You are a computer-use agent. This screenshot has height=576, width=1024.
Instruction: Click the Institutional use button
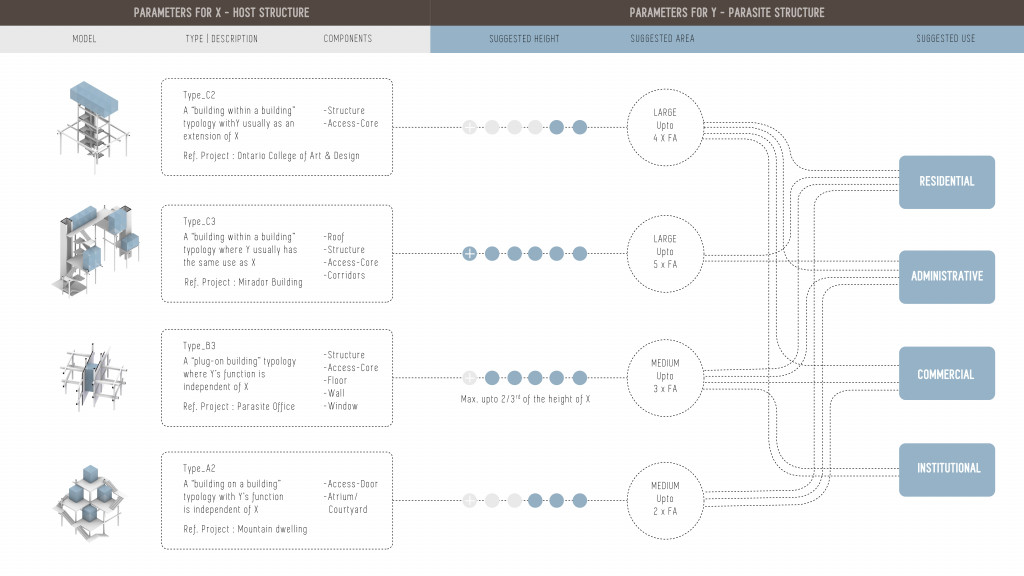[x=946, y=469]
